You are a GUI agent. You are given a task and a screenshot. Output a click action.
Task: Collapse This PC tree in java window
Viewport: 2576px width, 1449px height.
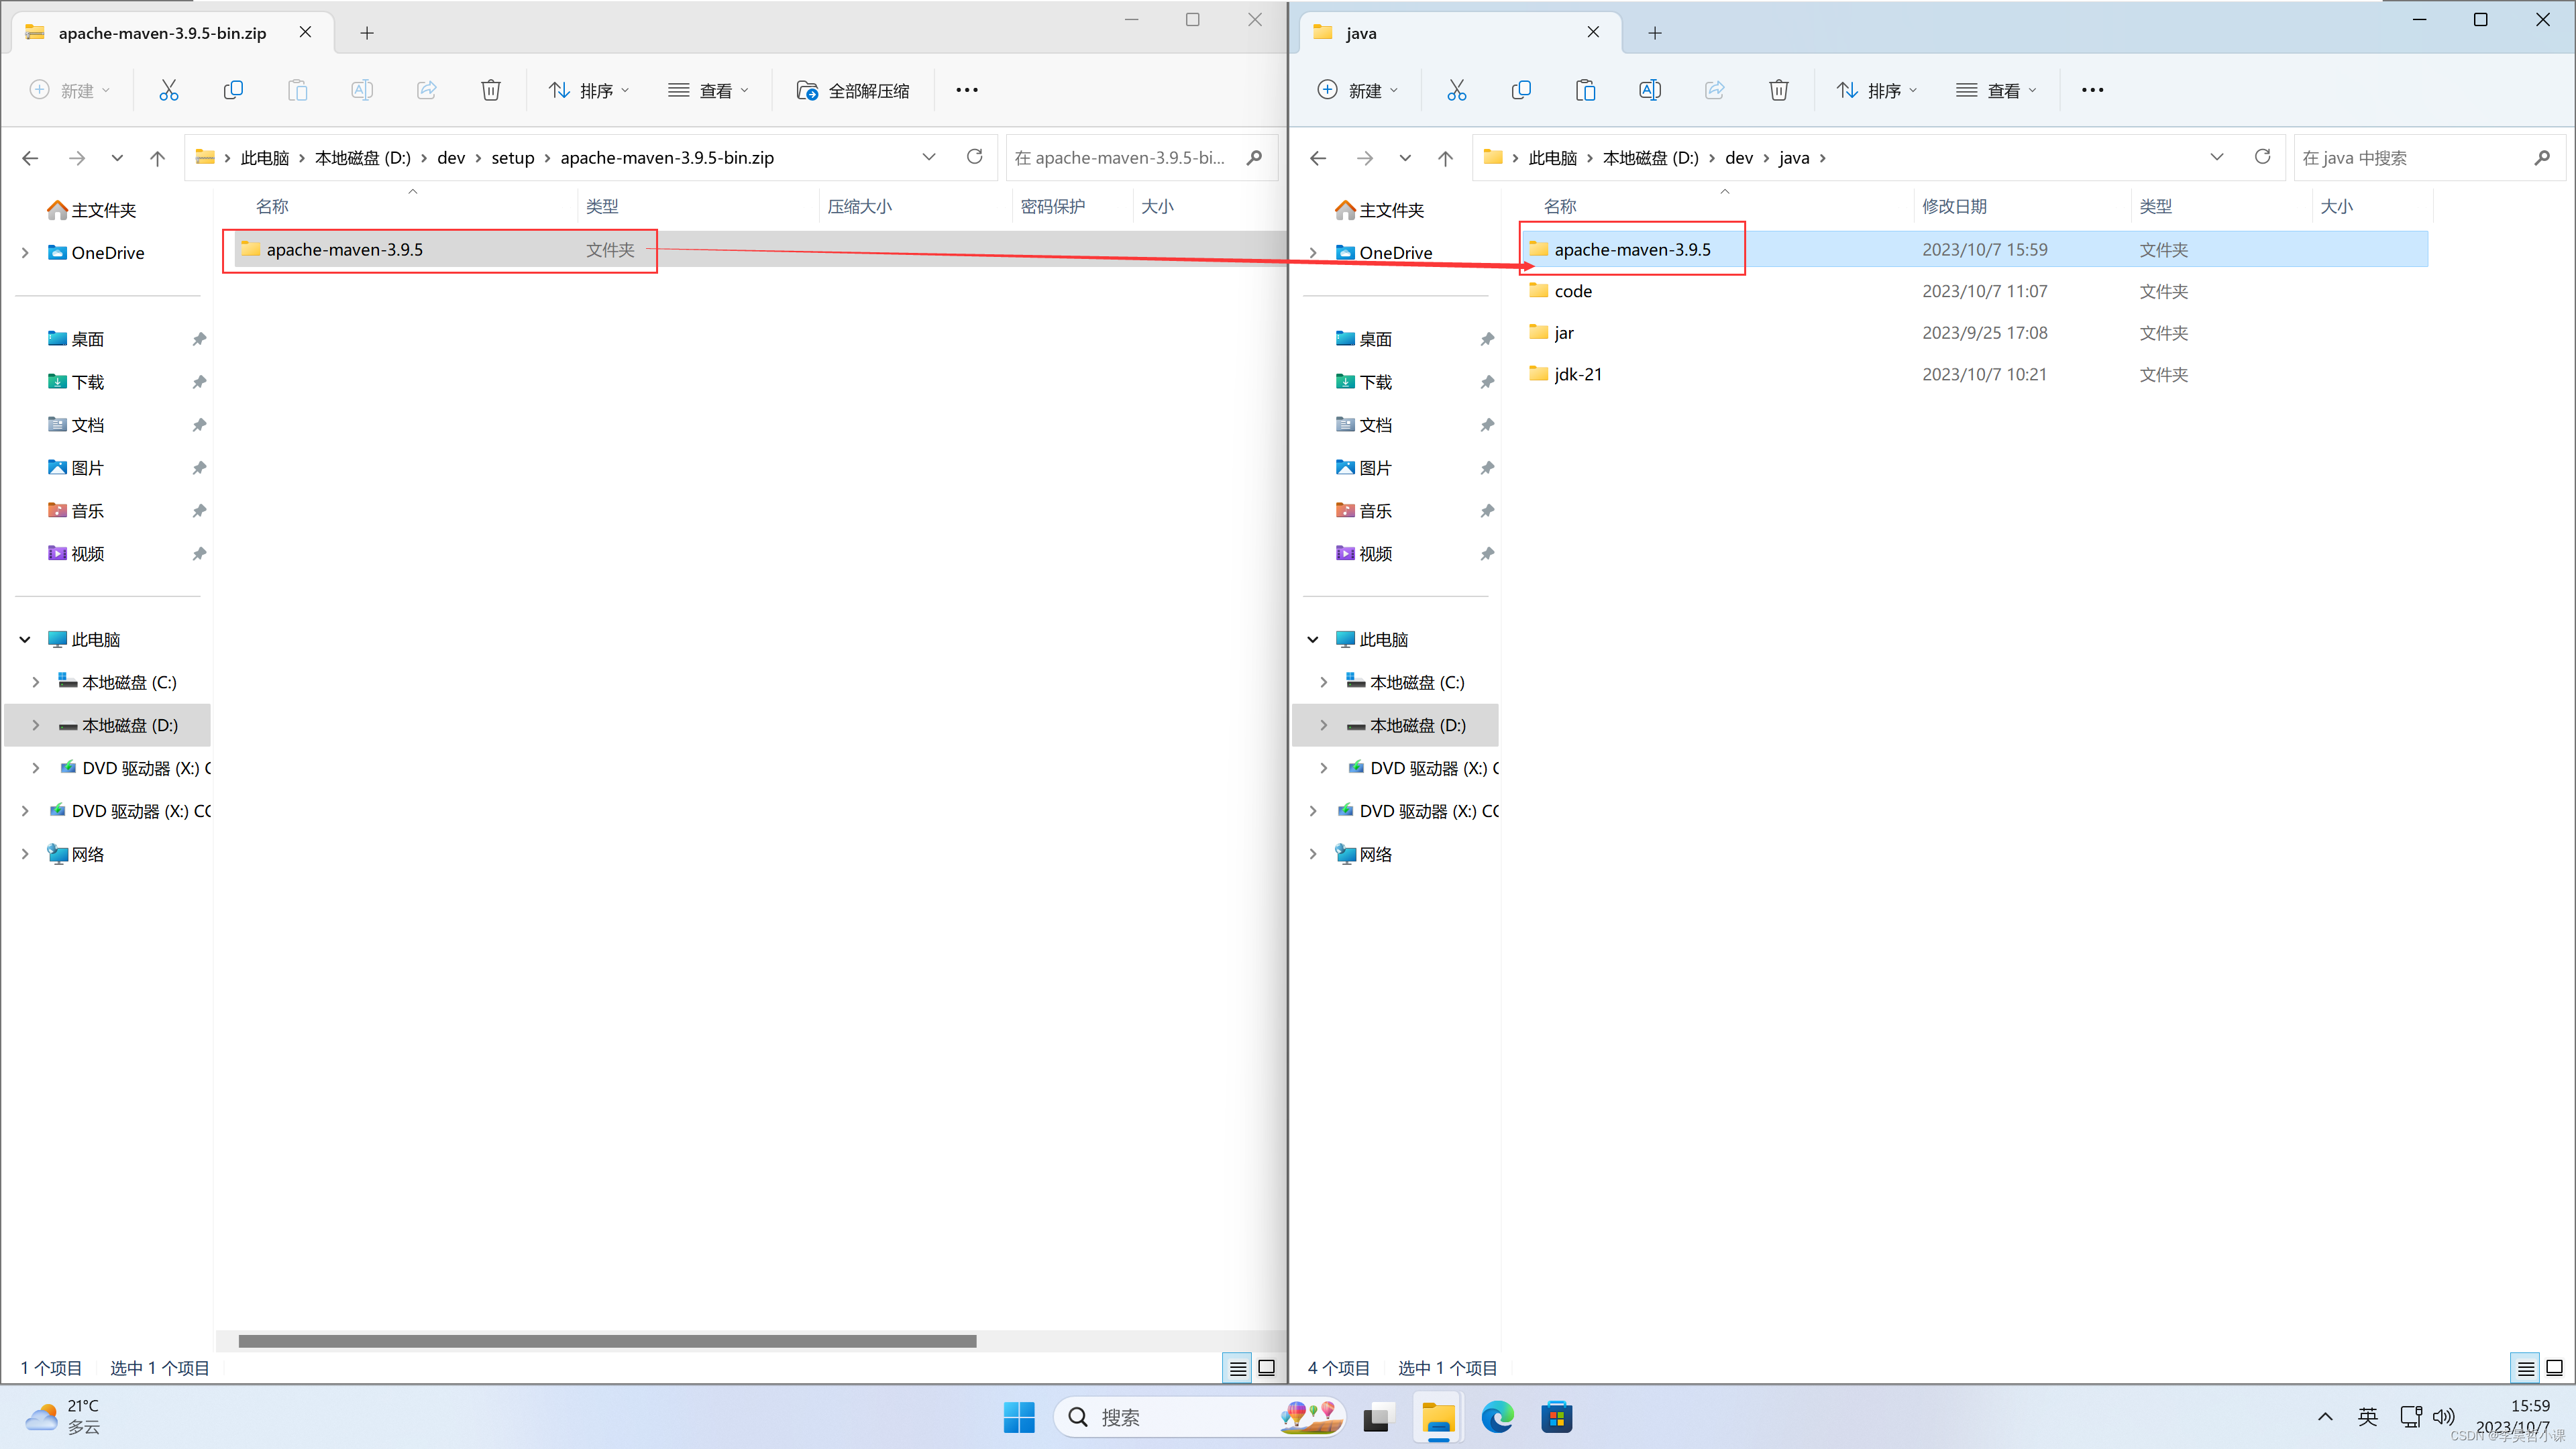1313,639
